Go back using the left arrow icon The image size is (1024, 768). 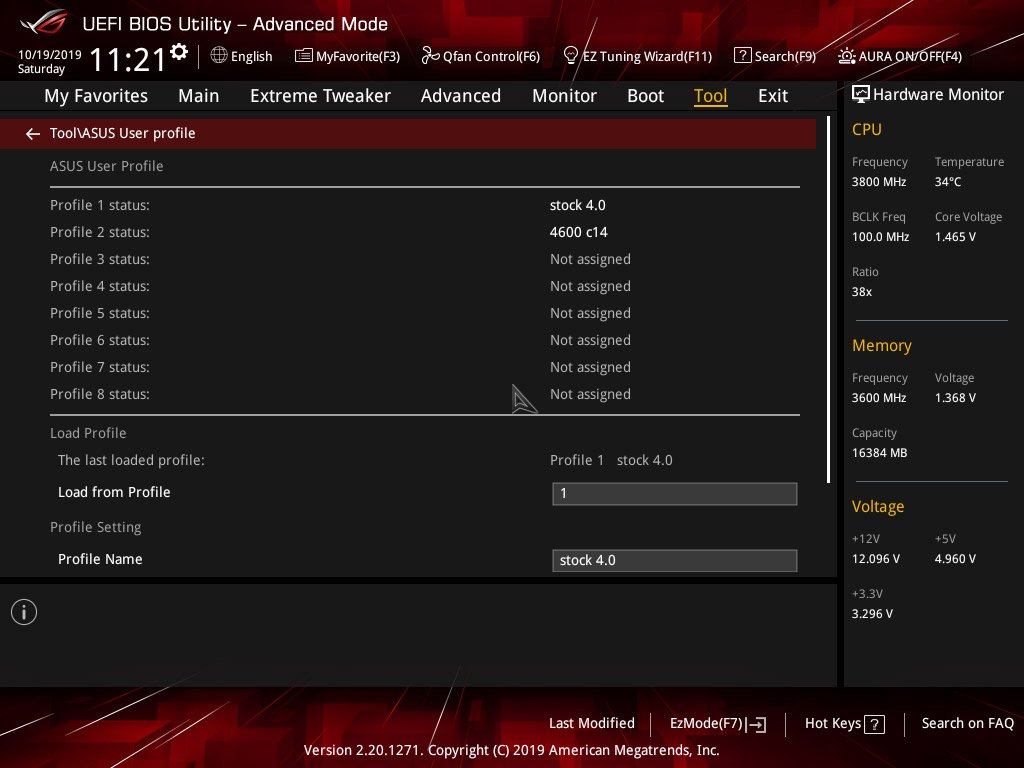pos(33,134)
